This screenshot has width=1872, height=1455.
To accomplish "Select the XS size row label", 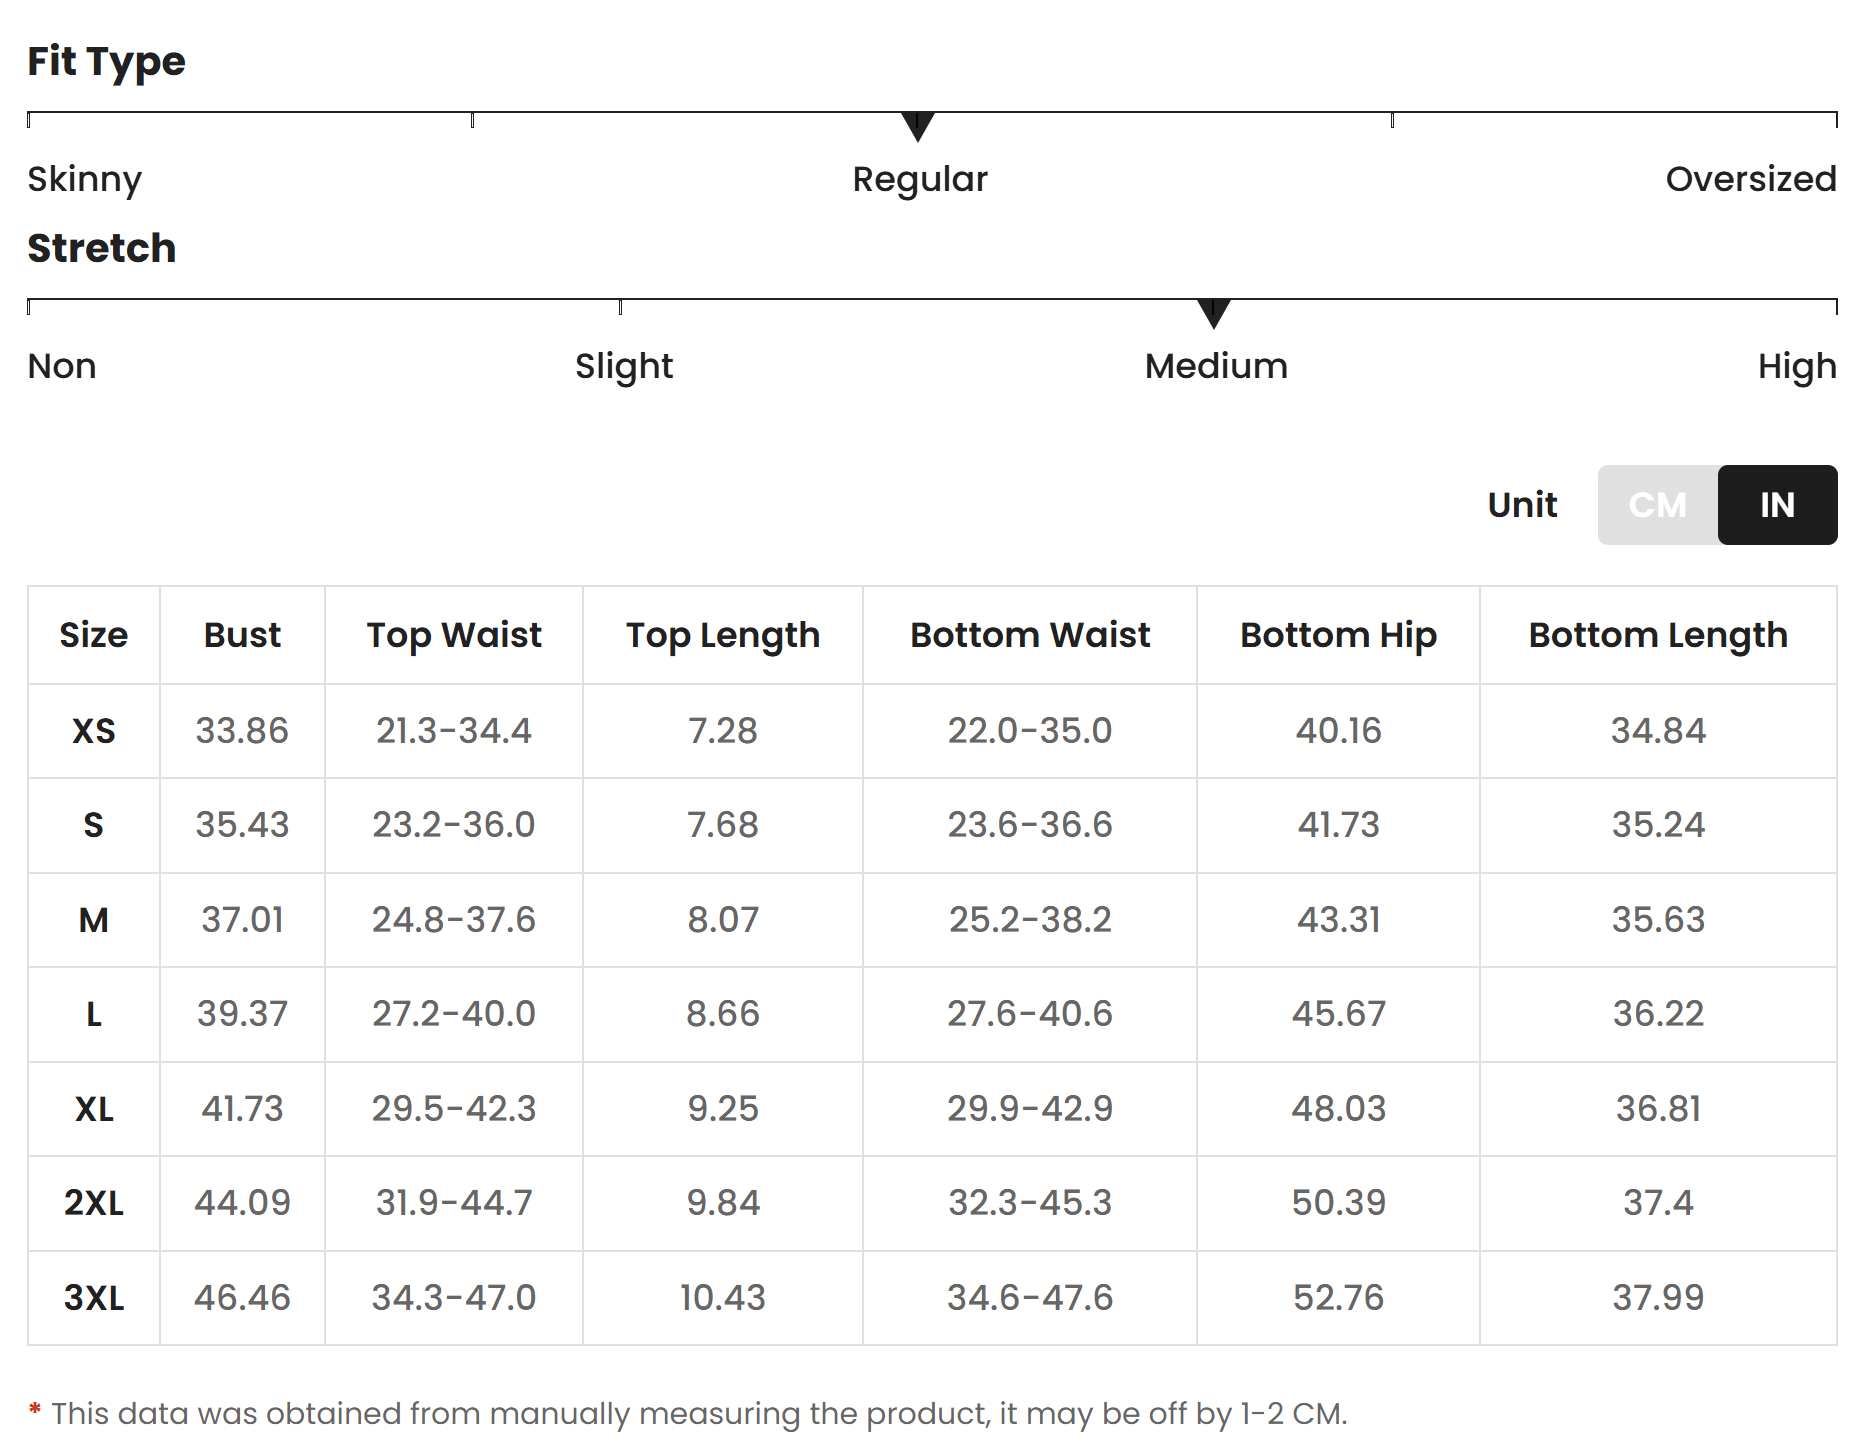I will click(94, 731).
